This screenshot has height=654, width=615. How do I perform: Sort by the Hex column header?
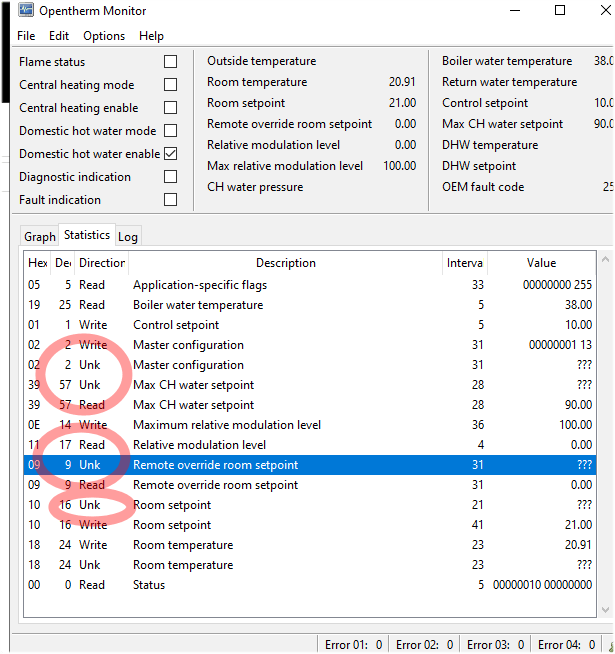tap(37, 263)
